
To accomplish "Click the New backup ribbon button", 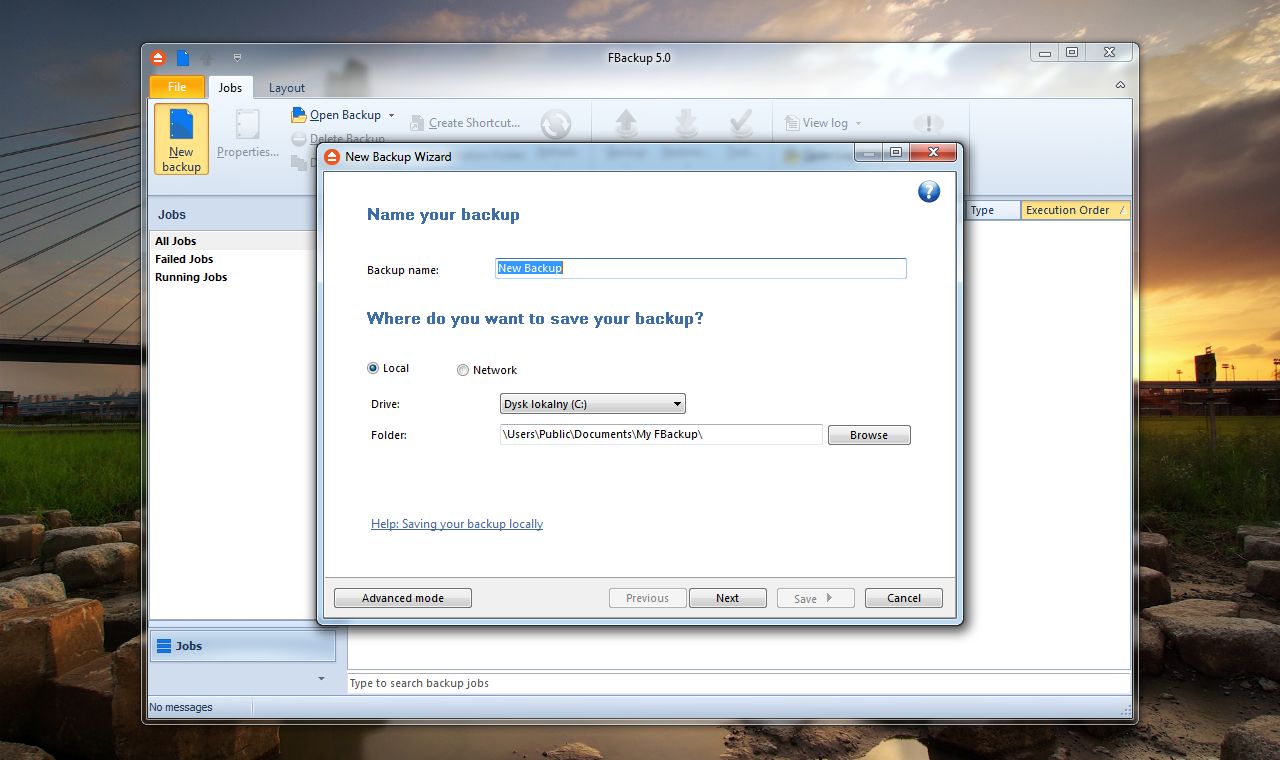I will (181, 139).
